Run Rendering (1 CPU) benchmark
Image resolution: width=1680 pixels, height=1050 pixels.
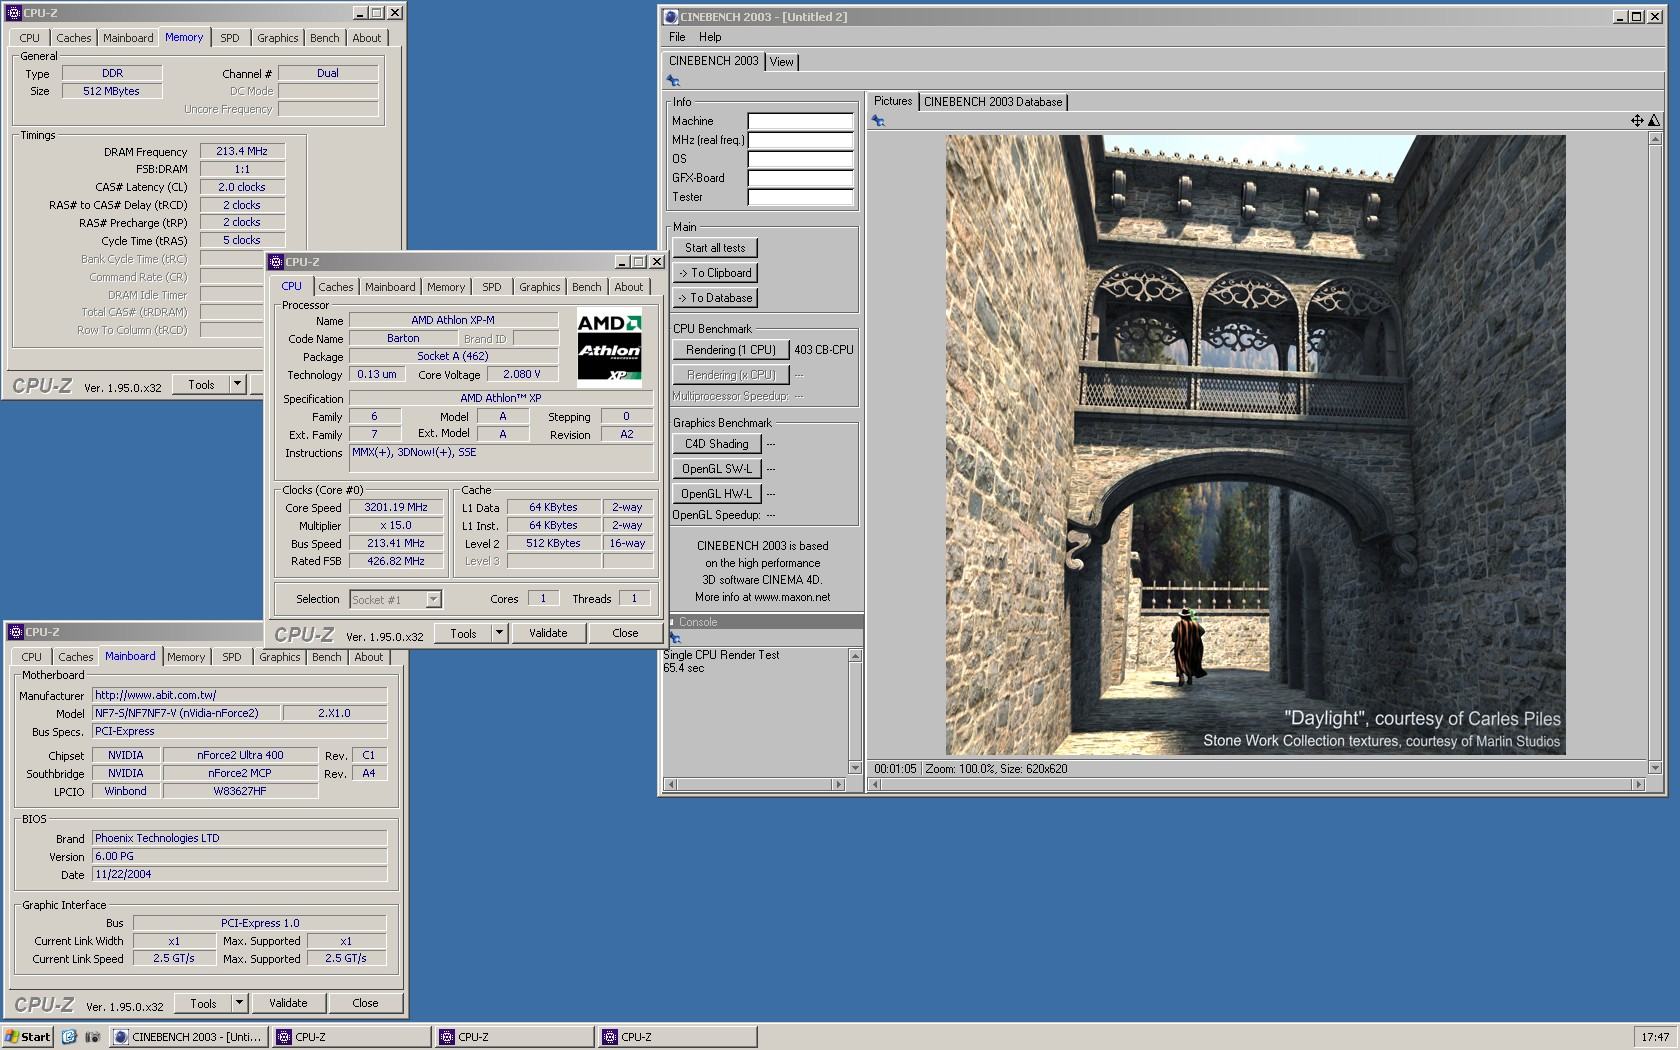(731, 350)
